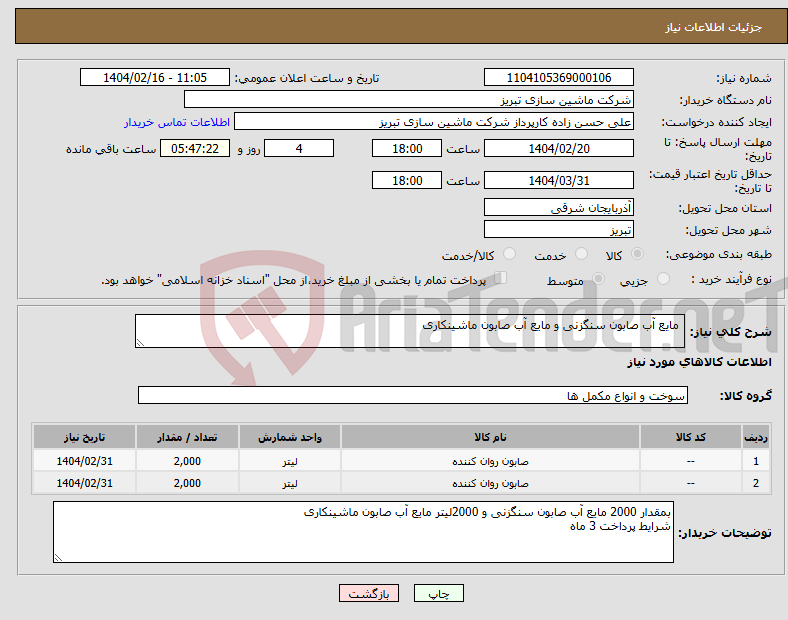788x620 pixels.
Task: Select the جزیی purchase type radio
Action: coord(663,278)
